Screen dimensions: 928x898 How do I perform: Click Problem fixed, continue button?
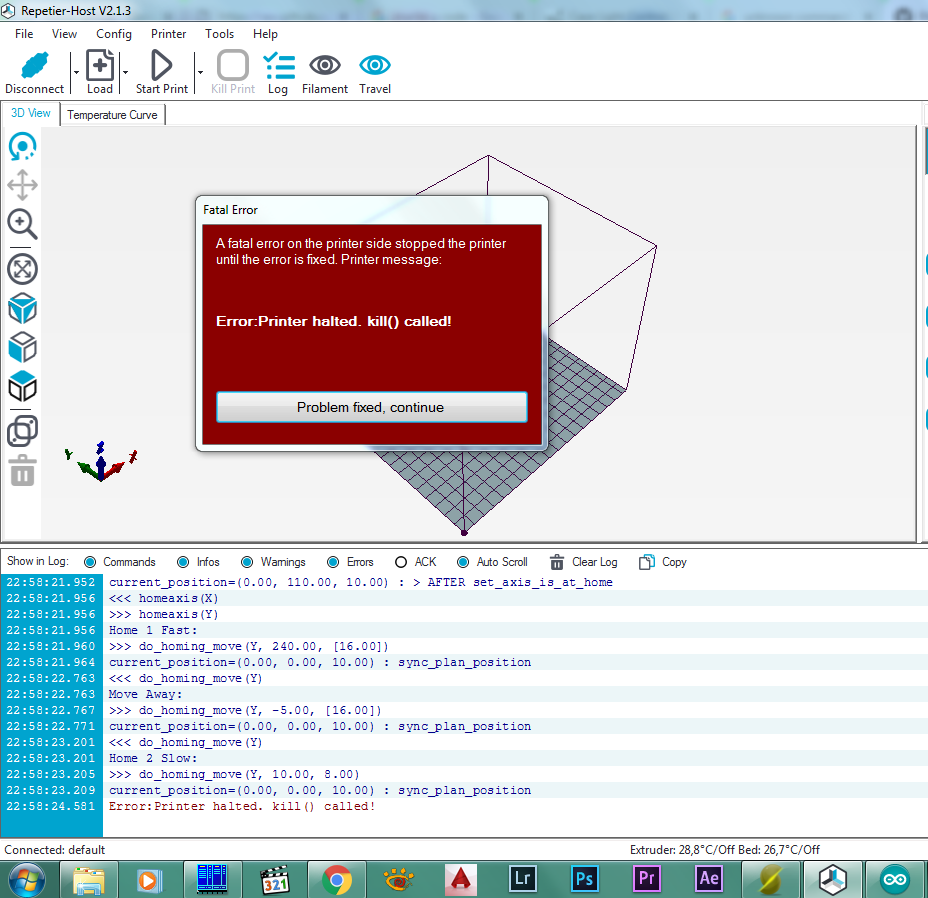tap(372, 407)
